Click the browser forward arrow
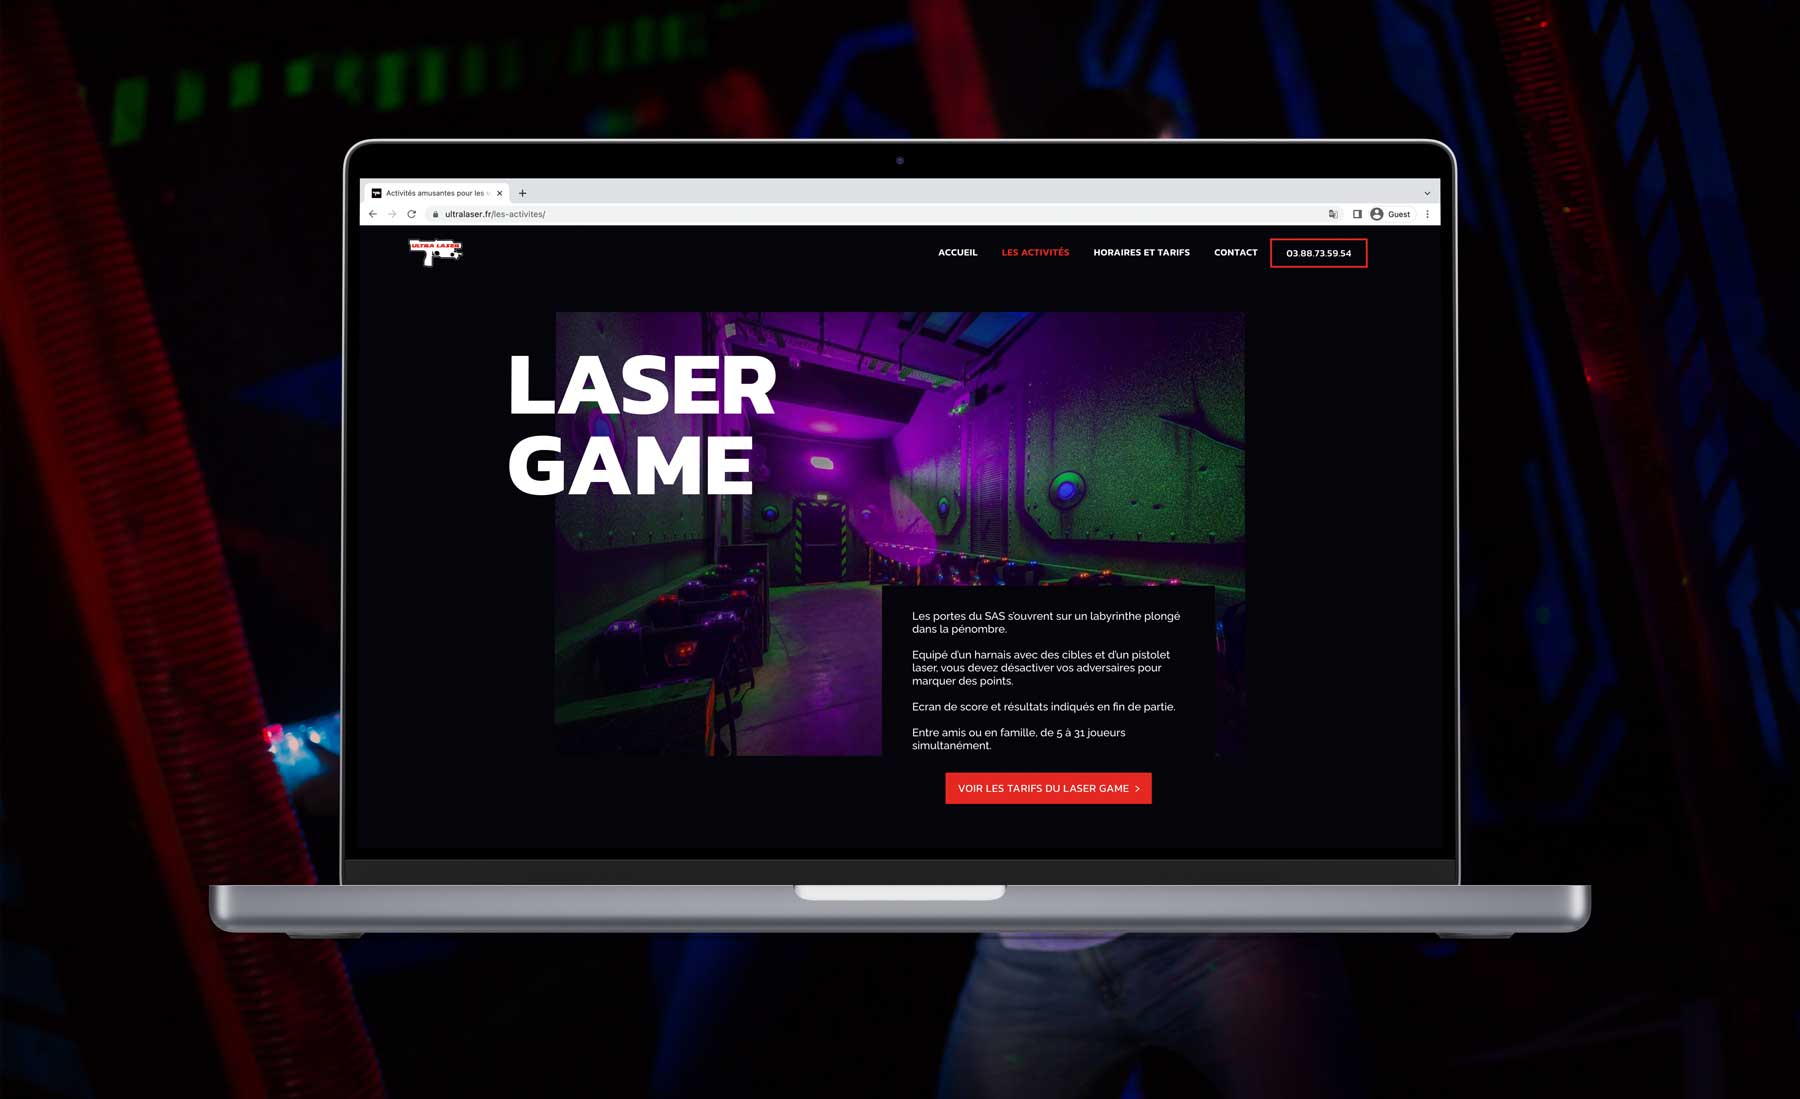Image resolution: width=1800 pixels, height=1099 pixels. 392,214
